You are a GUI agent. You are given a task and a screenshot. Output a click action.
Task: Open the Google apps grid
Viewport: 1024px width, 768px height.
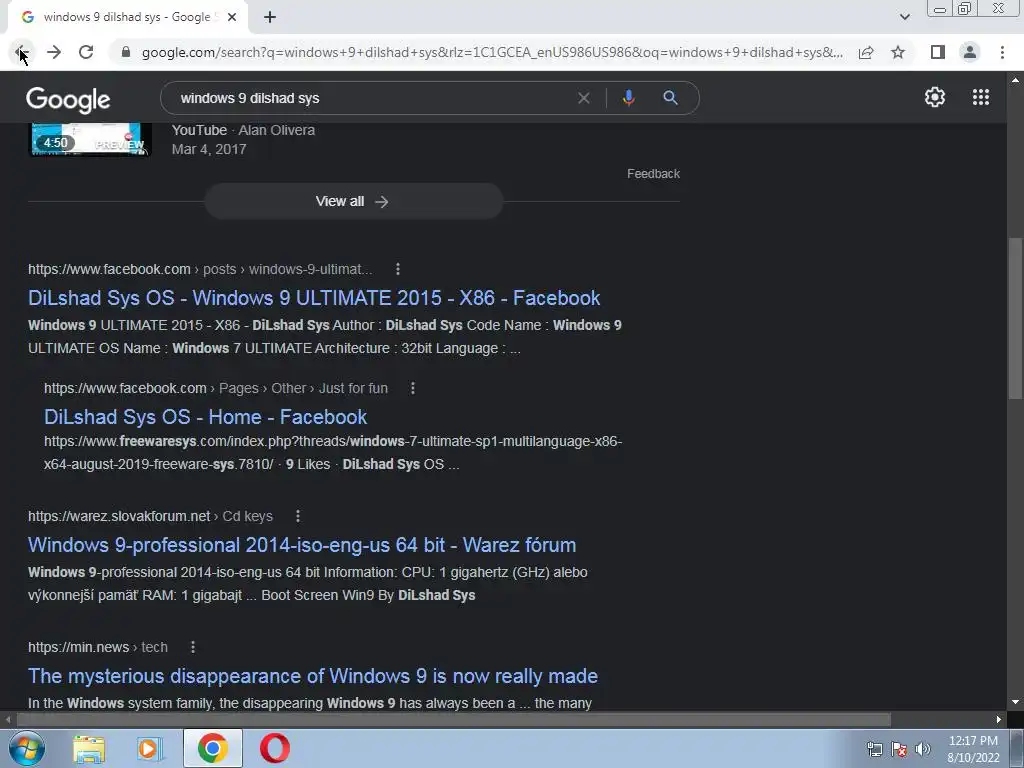pyautogui.click(x=981, y=97)
